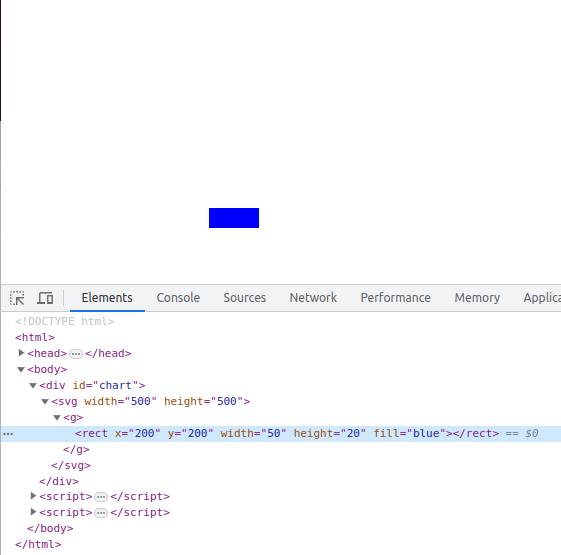Select the opening <html> tag
This screenshot has width=561, height=555.
(35, 337)
